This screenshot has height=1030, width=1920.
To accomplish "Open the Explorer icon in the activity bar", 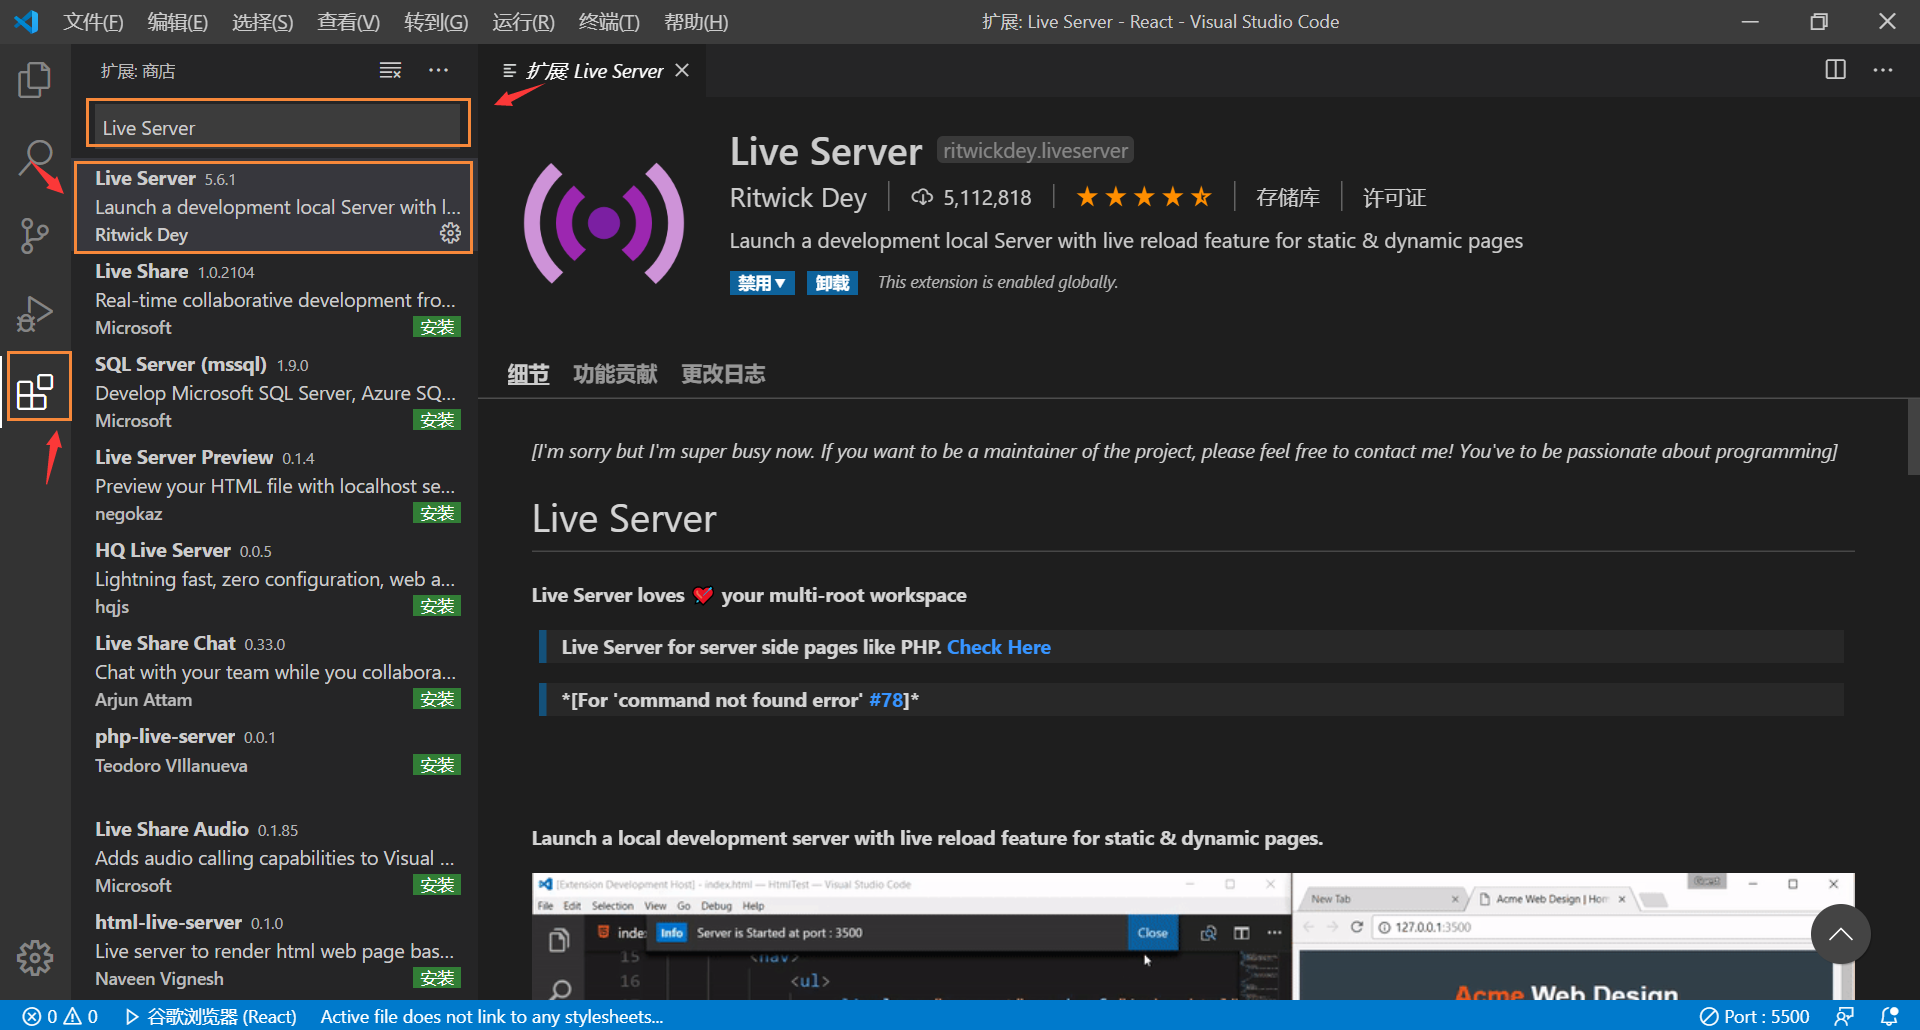I will pos(35,78).
